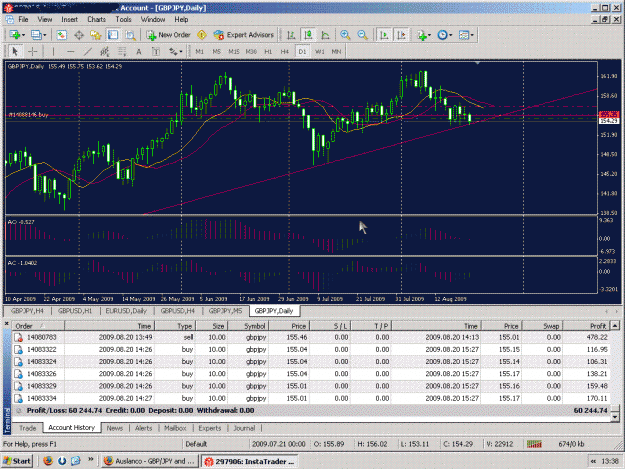Switch to H1 timeframe

pos(268,51)
